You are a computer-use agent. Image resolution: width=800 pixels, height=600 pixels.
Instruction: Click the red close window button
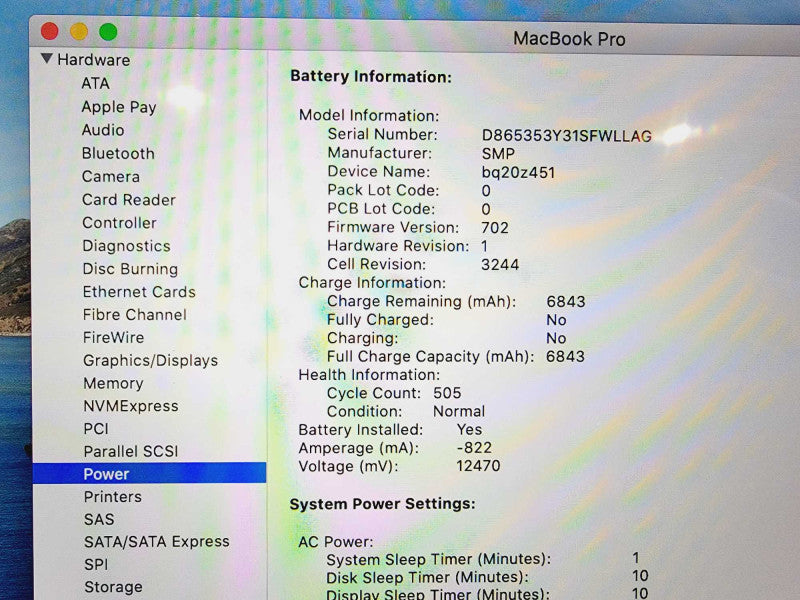(x=49, y=32)
